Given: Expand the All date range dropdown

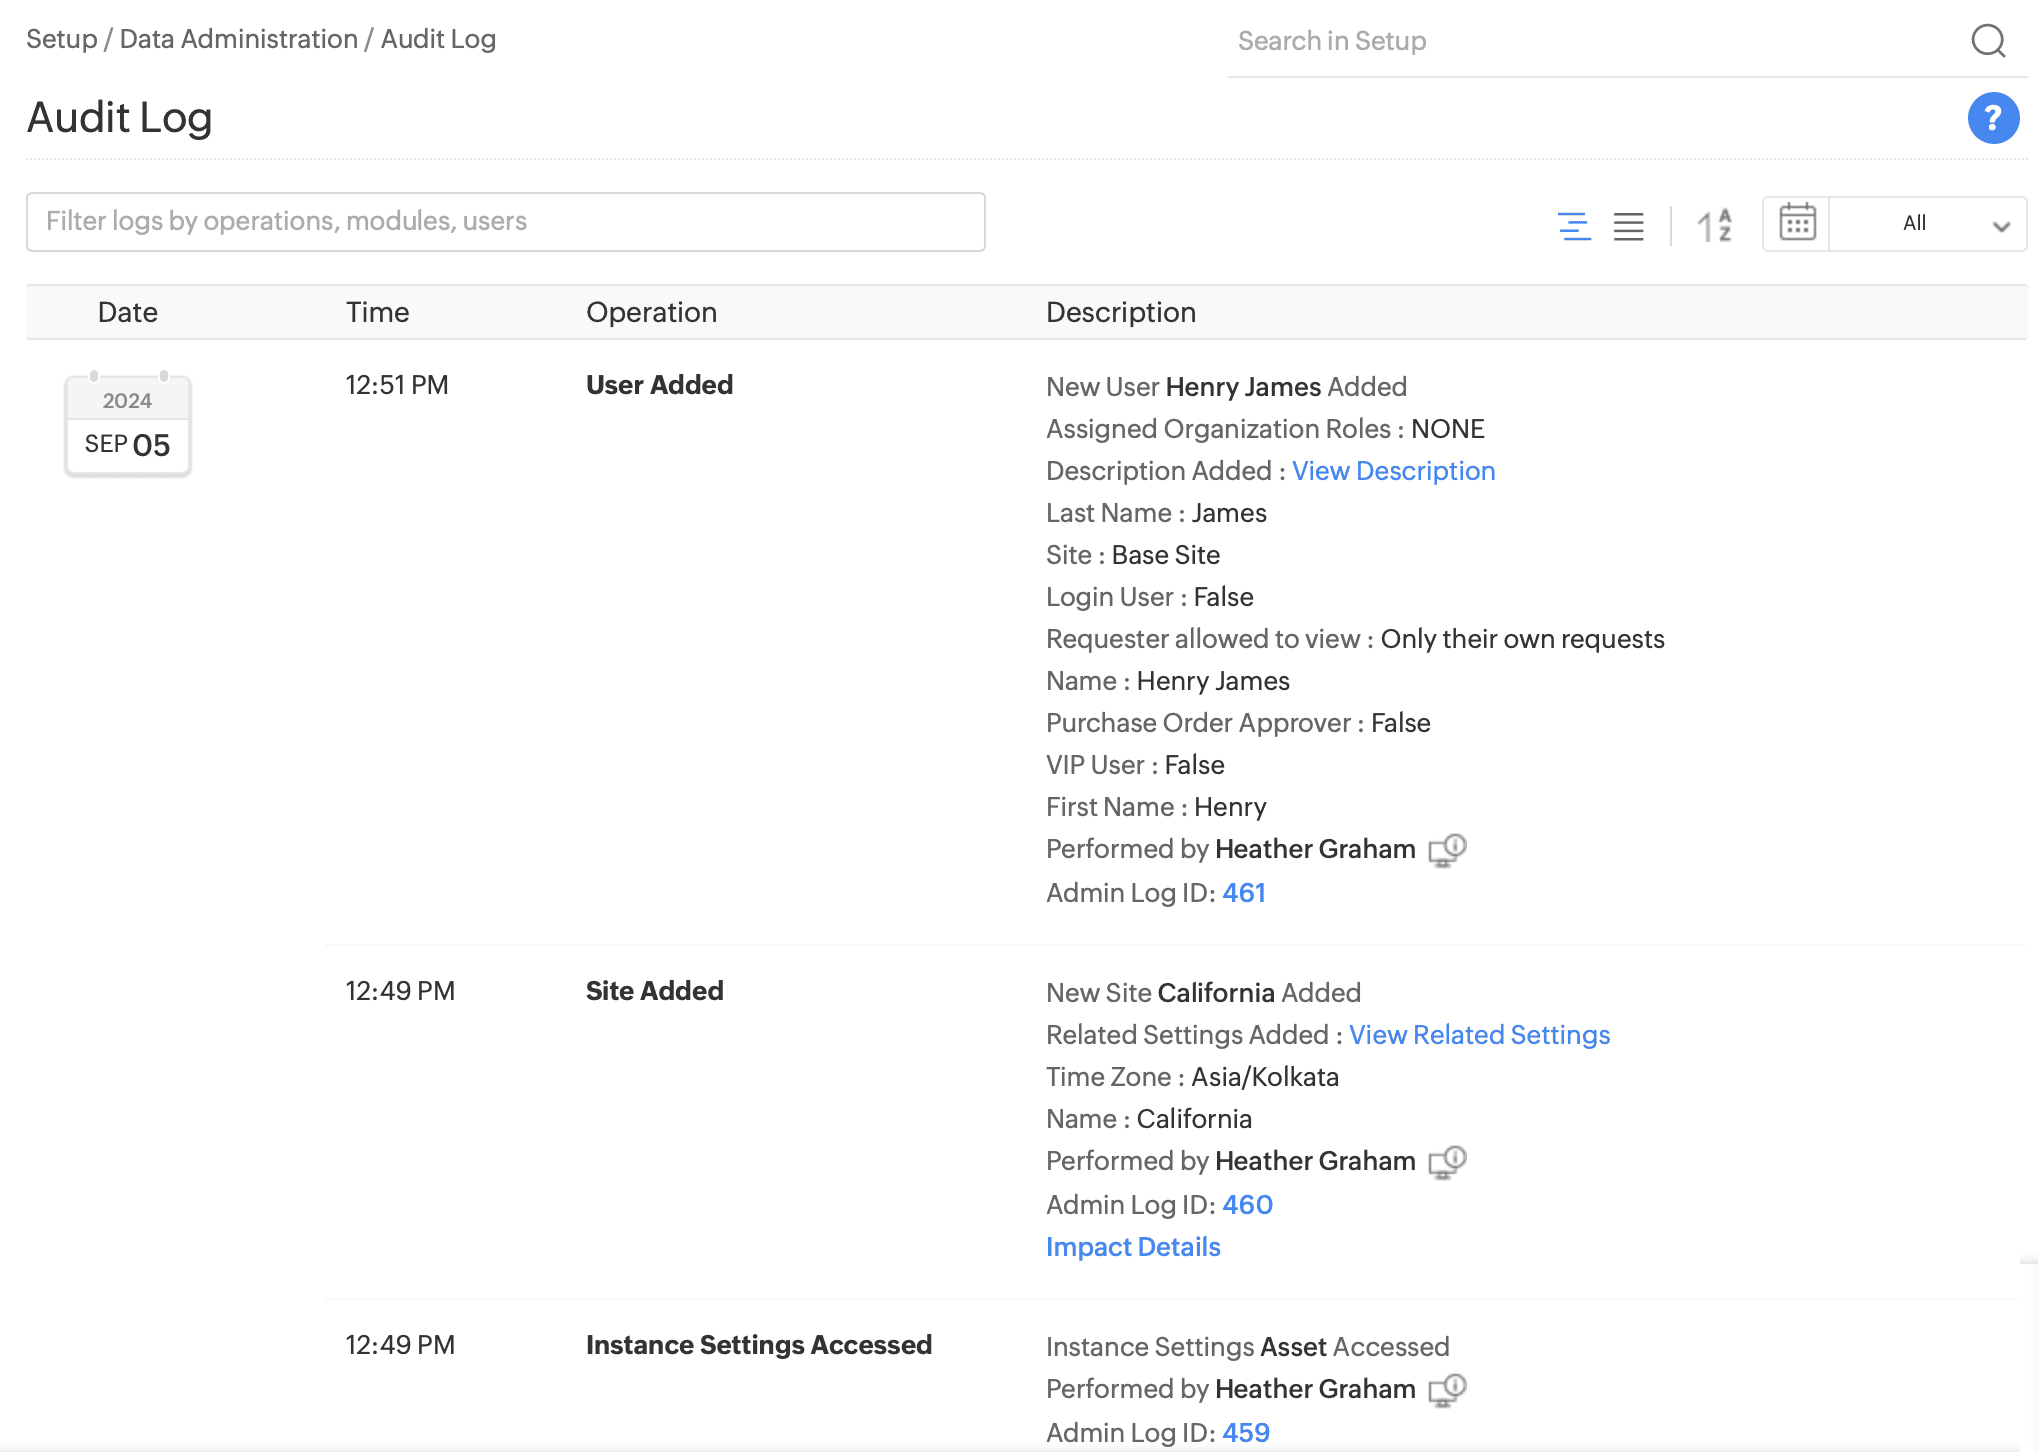Looking at the screenshot, I should 1929,224.
